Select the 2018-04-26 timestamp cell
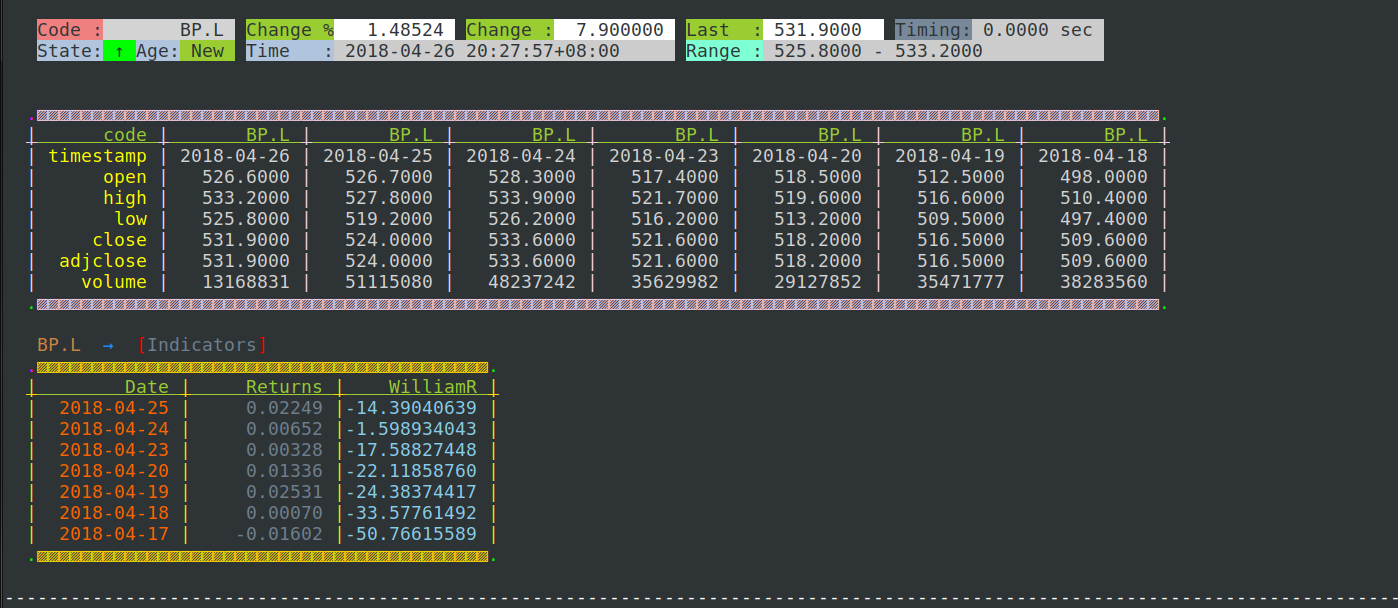This screenshot has width=1398, height=608. 235,156
